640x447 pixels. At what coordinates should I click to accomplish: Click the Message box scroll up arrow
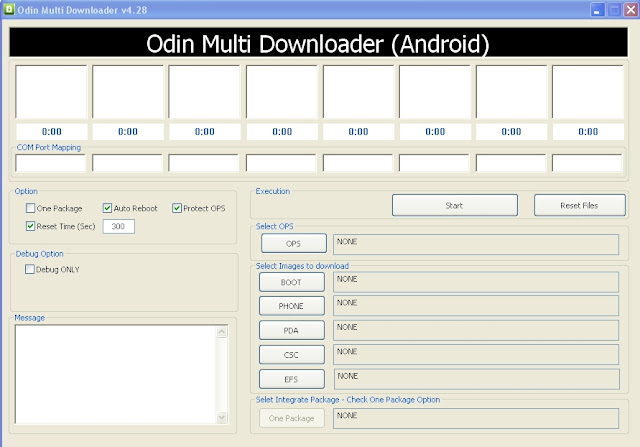tap(222, 331)
